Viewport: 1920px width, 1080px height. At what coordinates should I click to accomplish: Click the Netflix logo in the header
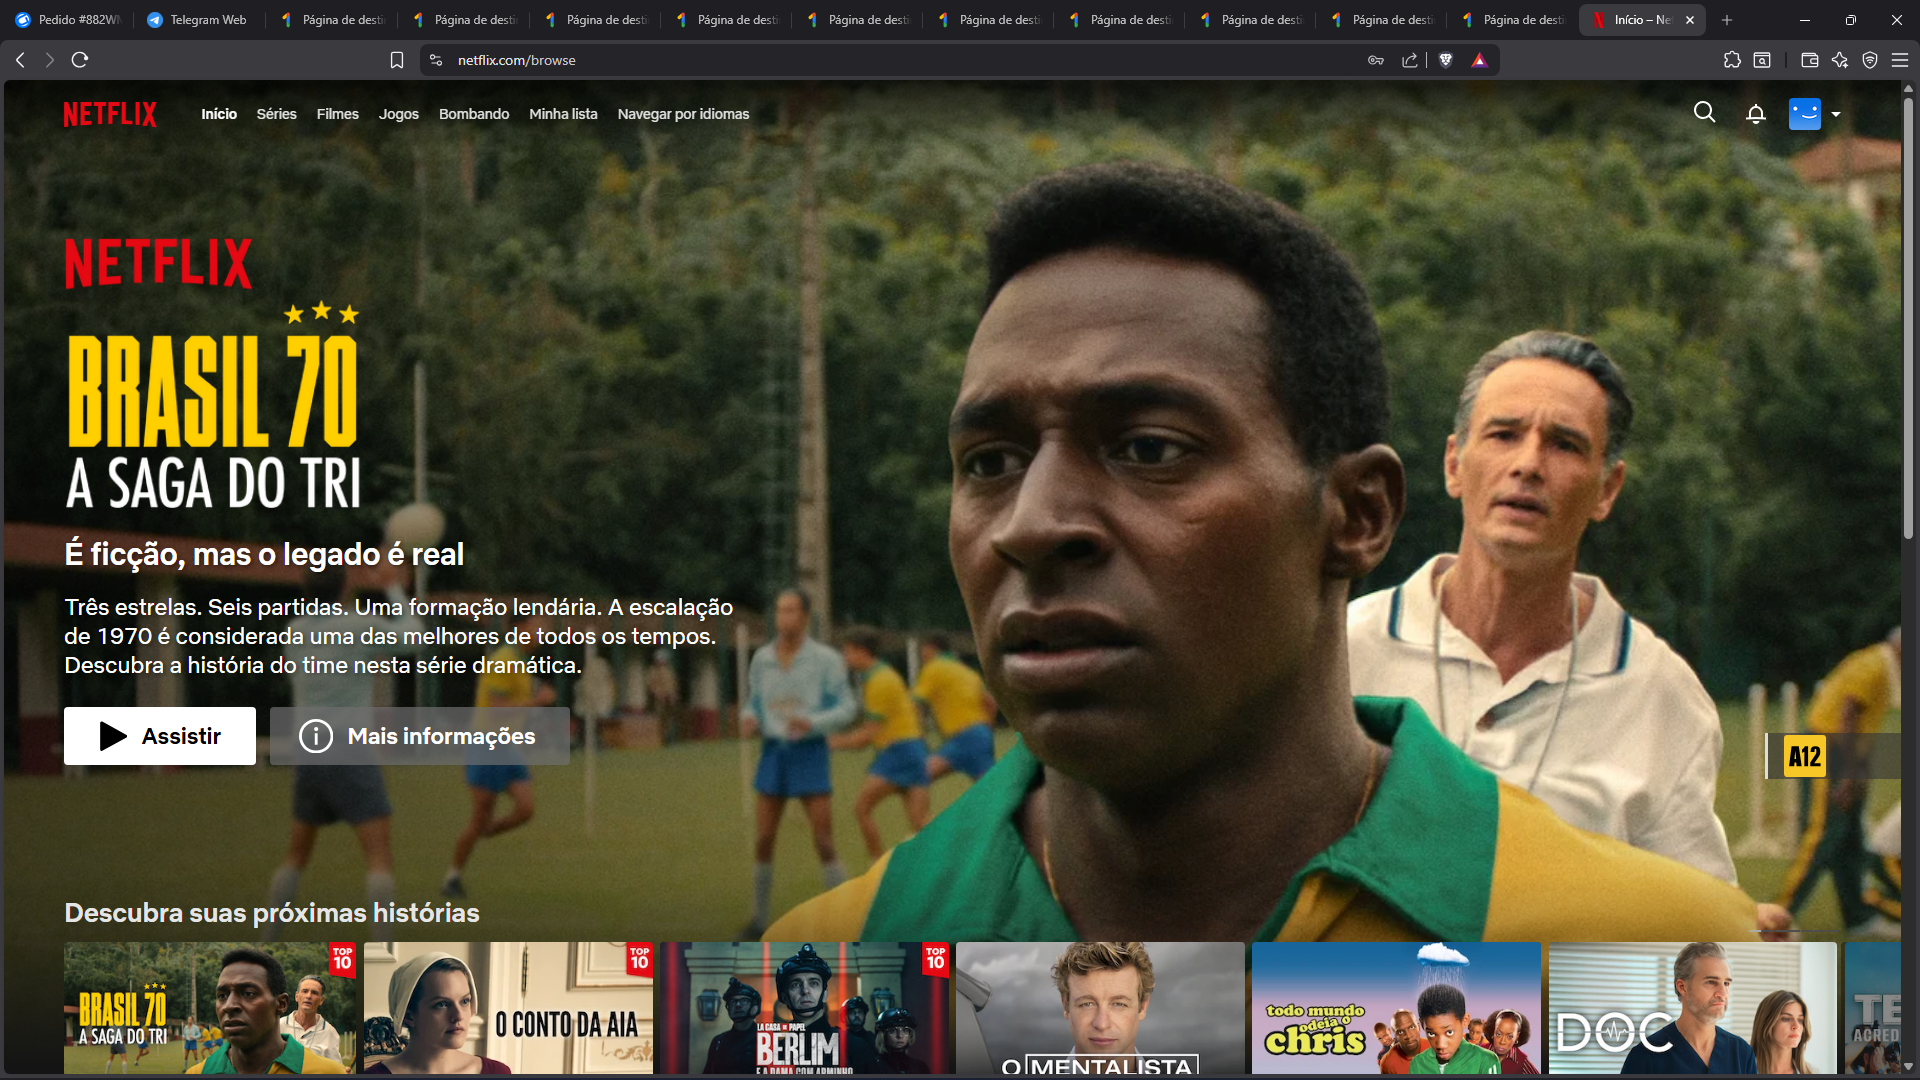110,114
